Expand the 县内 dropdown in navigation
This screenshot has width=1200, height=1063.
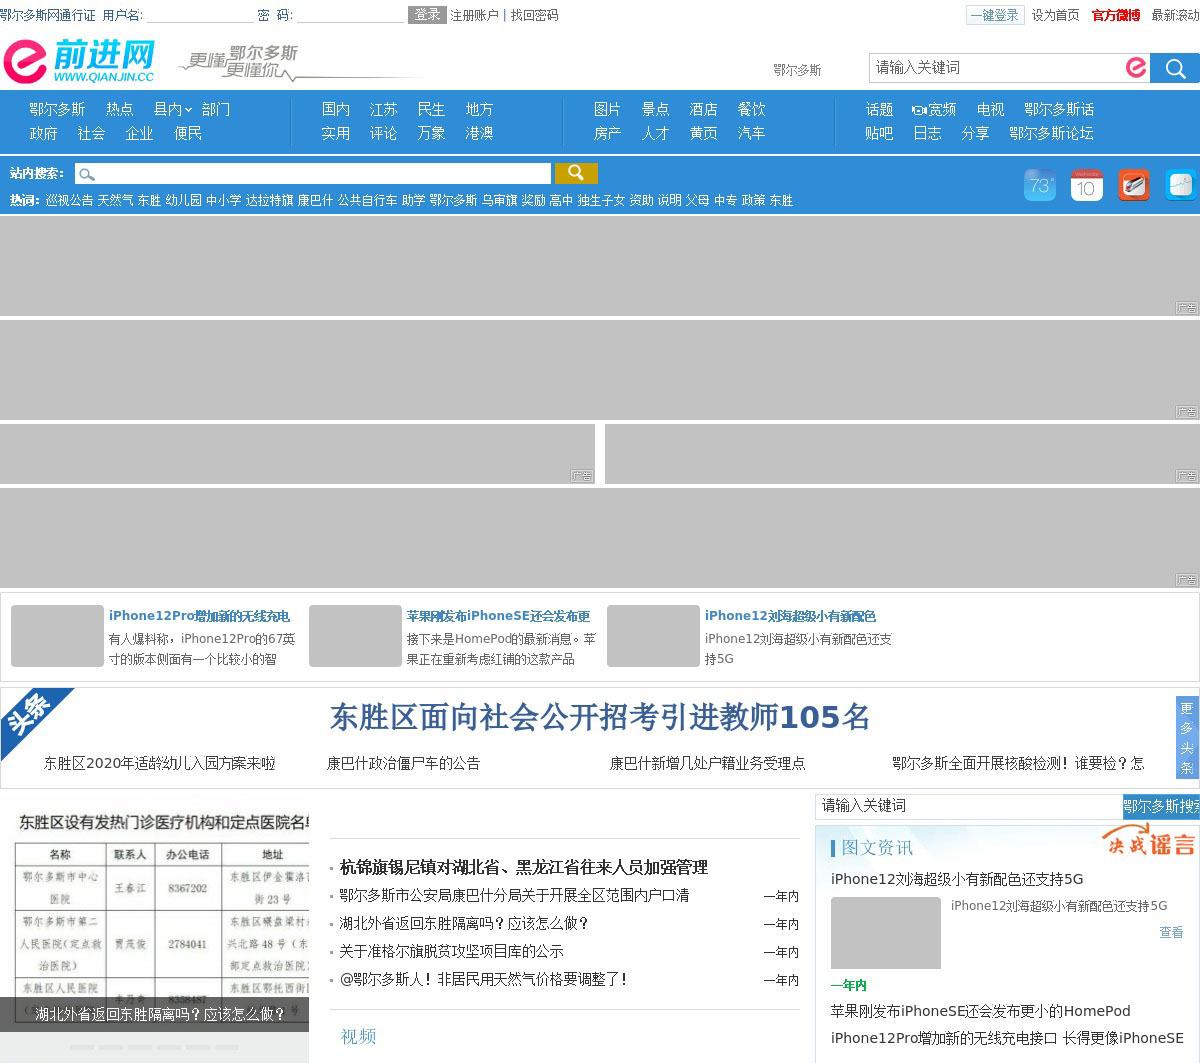(x=172, y=109)
